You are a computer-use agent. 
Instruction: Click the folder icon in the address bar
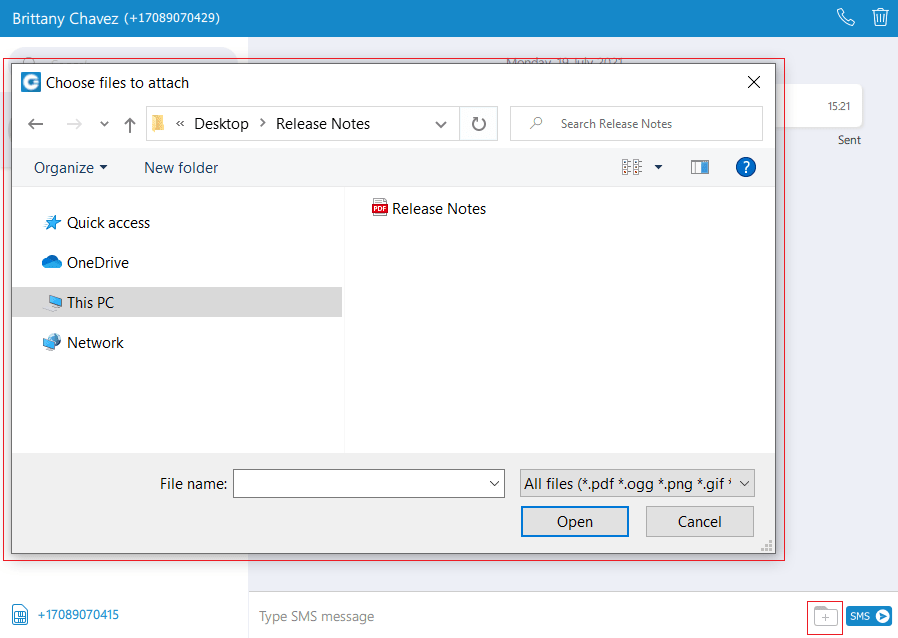coord(159,124)
